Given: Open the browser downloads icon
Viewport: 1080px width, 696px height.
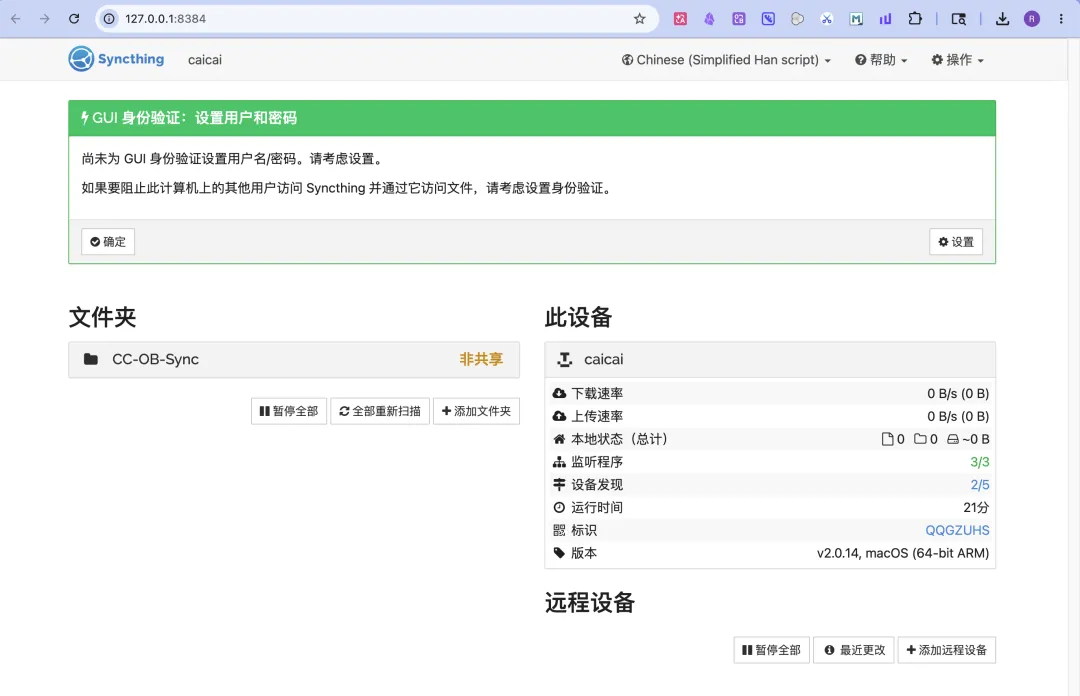Looking at the screenshot, I should pyautogui.click(x=1002, y=19).
